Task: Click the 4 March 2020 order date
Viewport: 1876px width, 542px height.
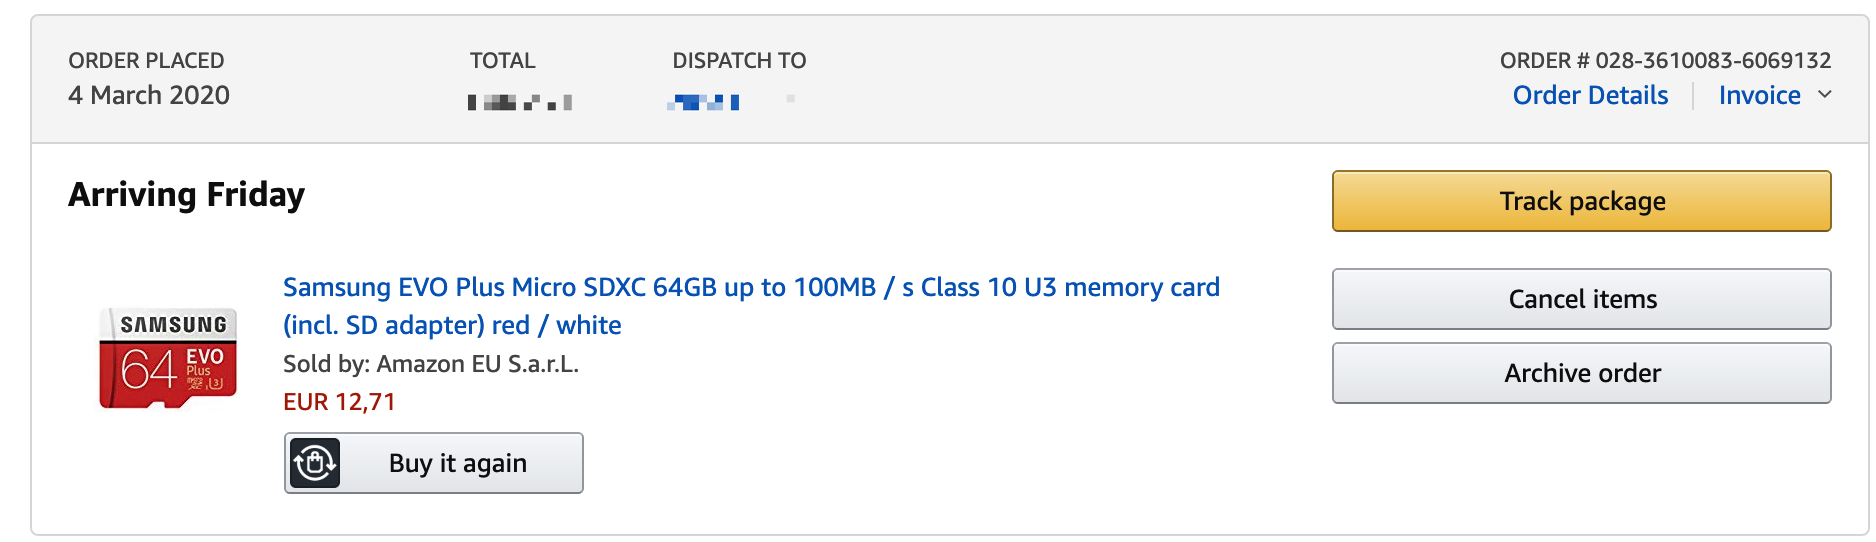Action: (149, 95)
